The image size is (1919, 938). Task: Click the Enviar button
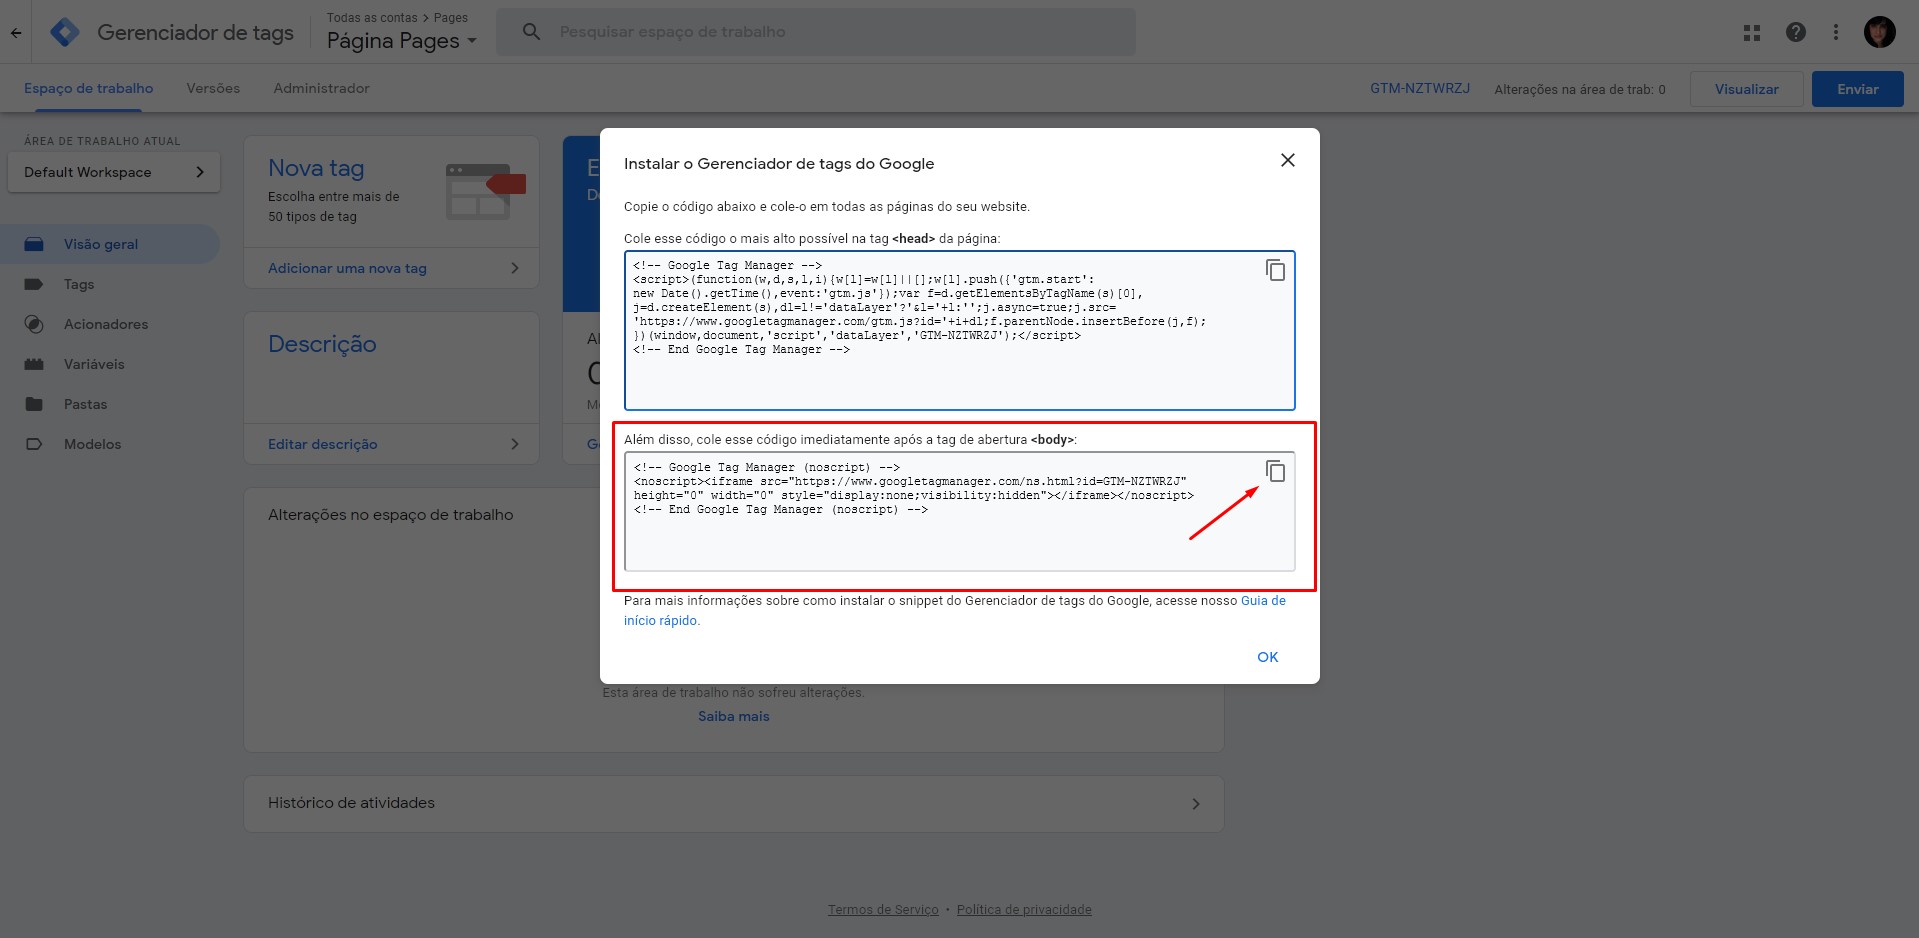tap(1858, 89)
